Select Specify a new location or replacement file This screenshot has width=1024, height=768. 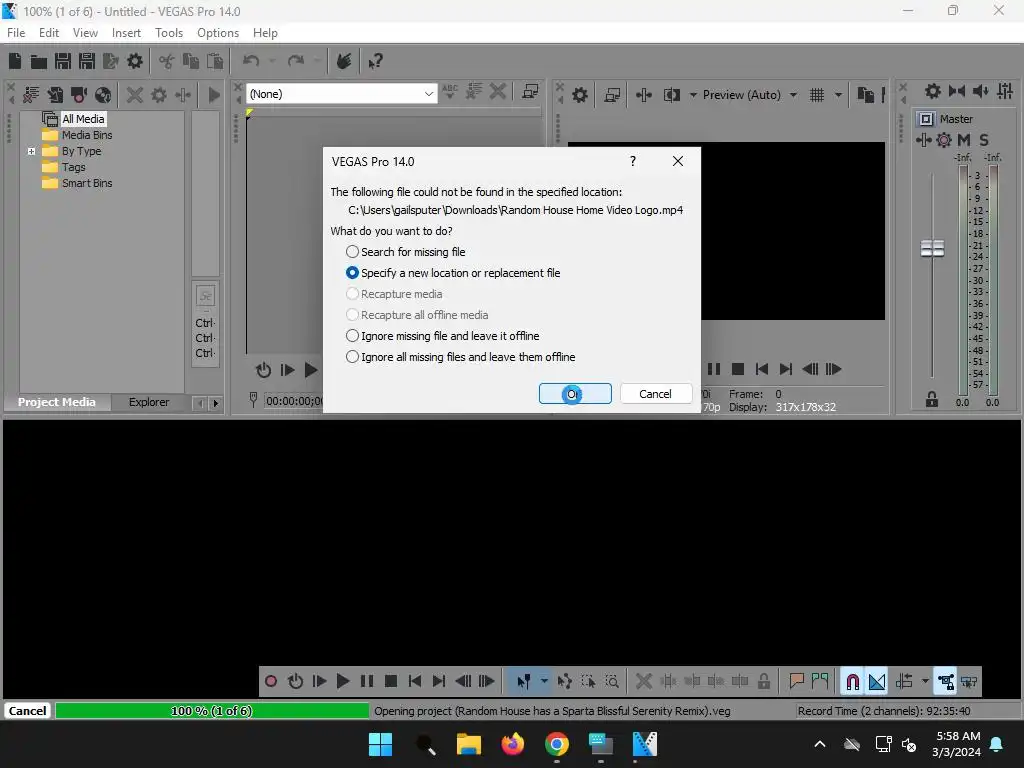(453, 273)
